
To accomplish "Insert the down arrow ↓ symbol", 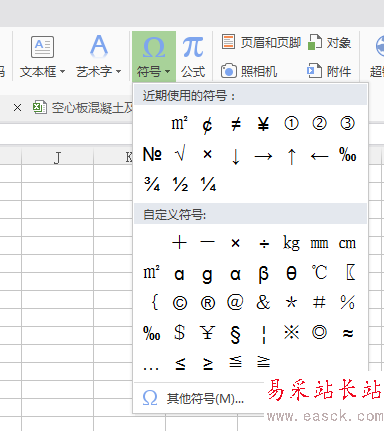I will tap(235, 156).
